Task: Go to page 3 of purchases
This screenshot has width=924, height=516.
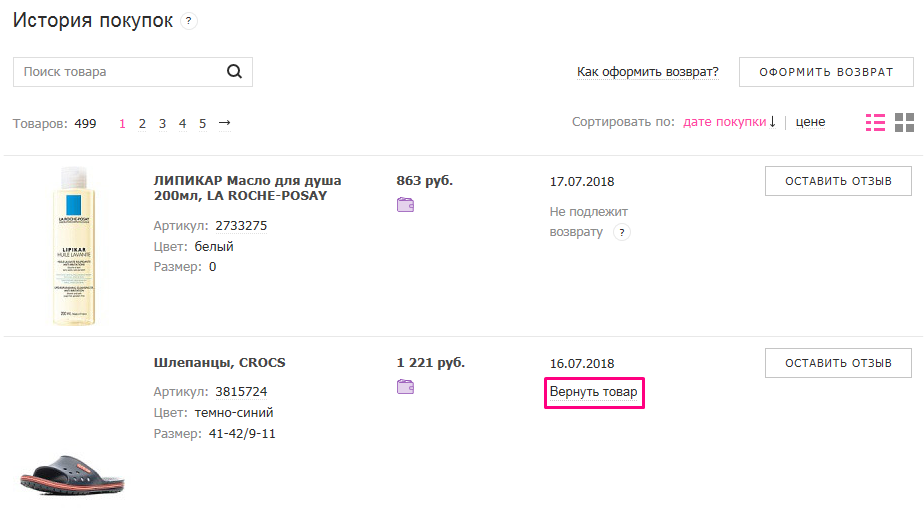Action: click(x=162, y=124)
